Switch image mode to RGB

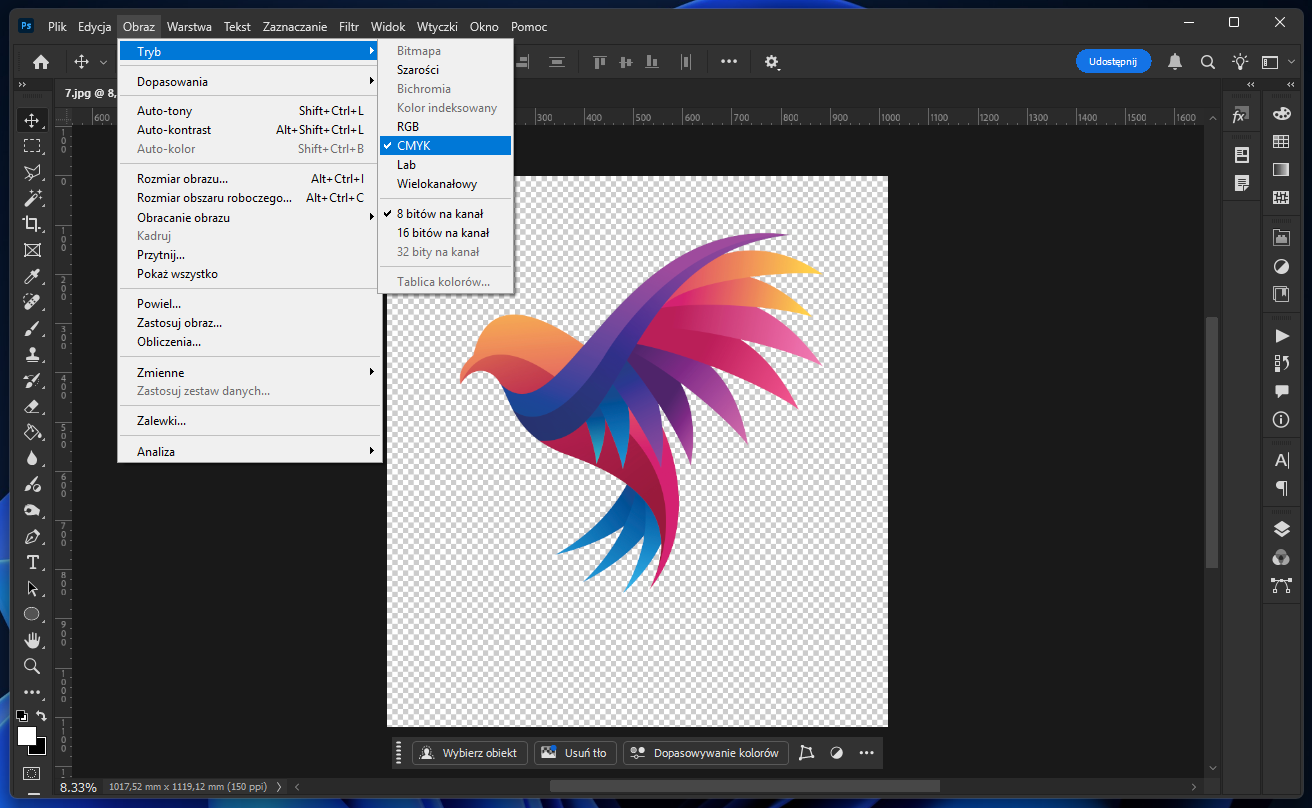click(408, 127)
